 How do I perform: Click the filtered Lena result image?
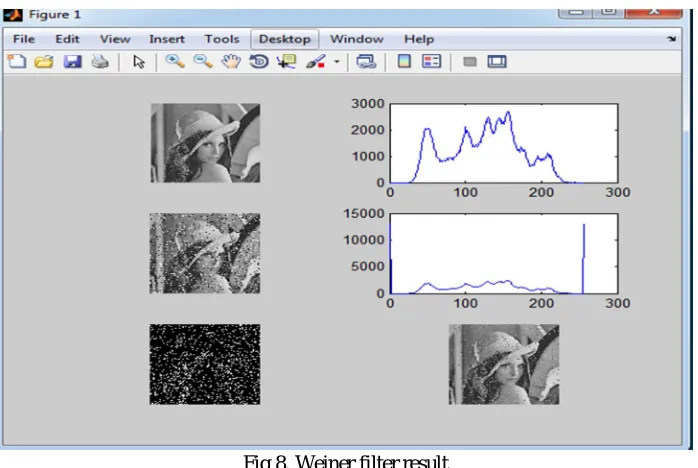(504, 364)
